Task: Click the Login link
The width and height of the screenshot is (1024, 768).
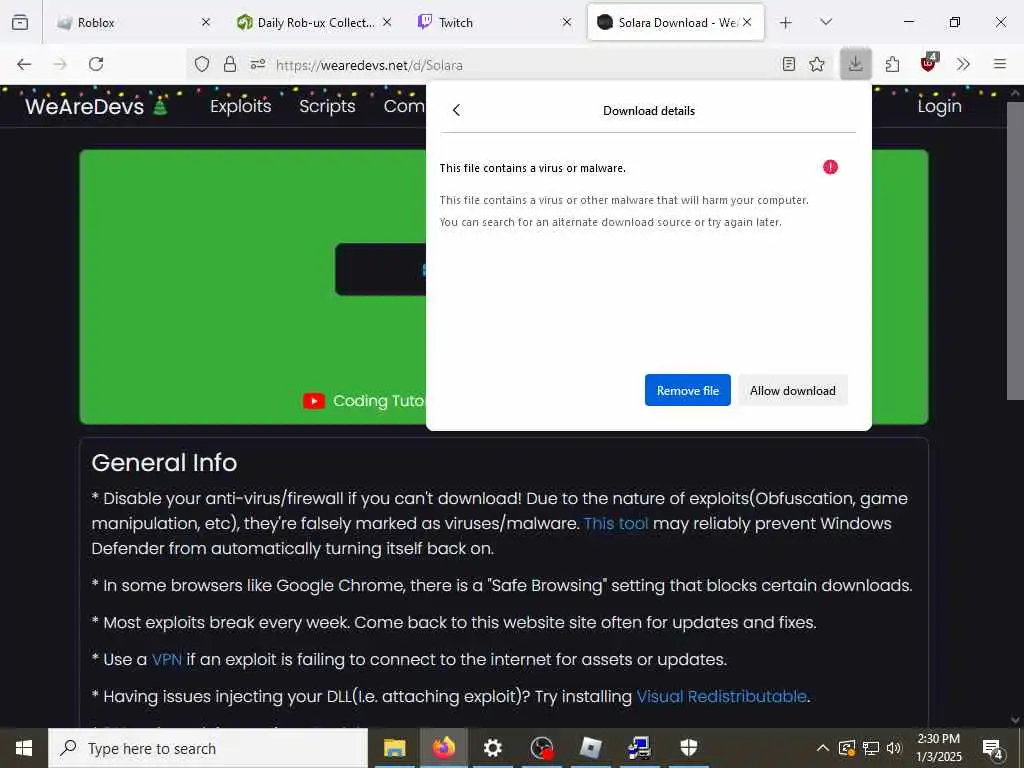Action: click(x=939, y=106)
